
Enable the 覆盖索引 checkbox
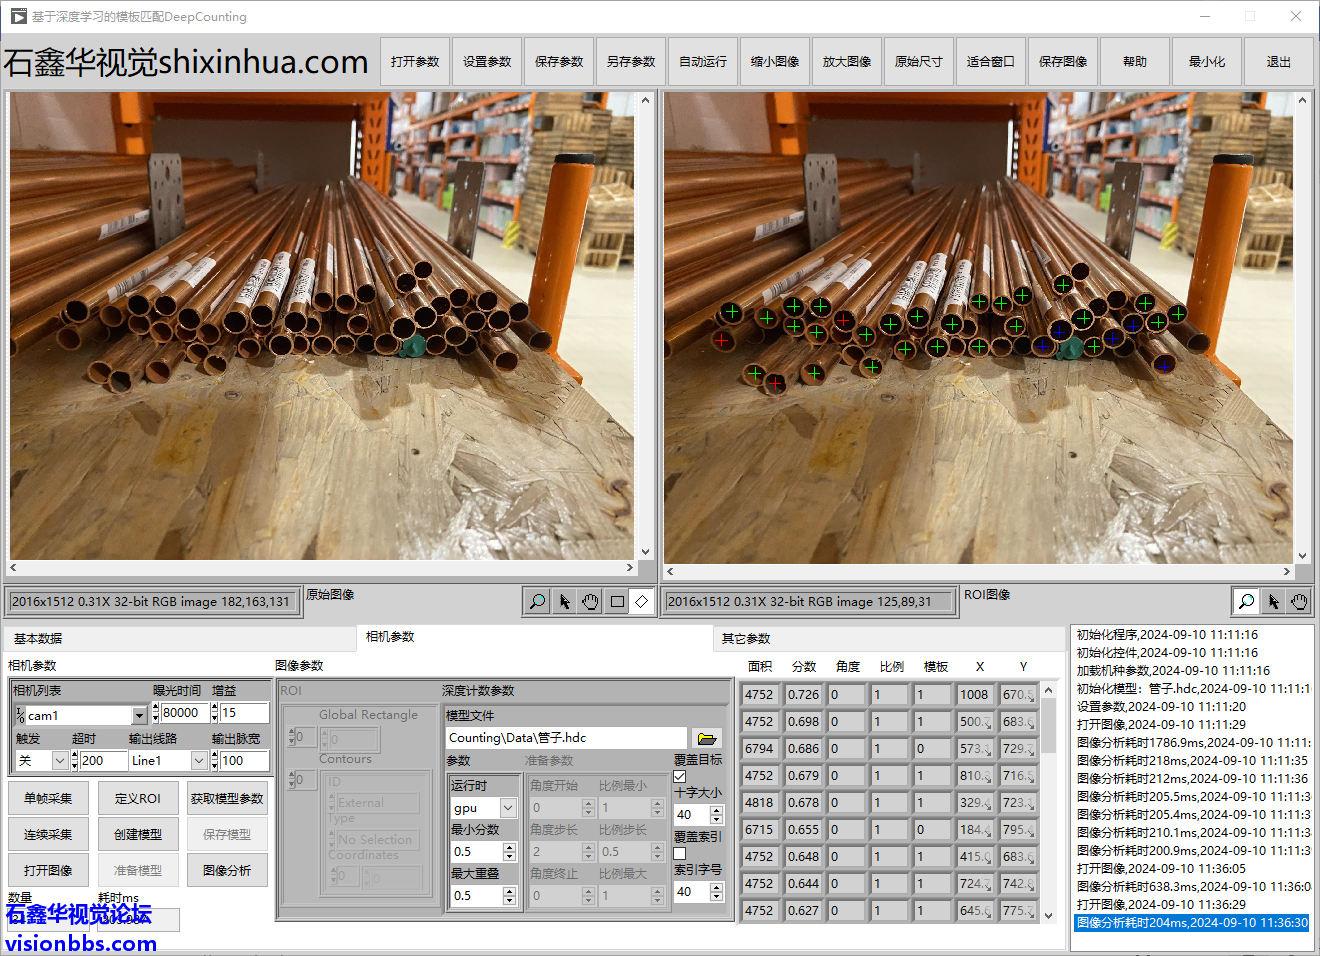pyautogui.click(x=680, y=853)
